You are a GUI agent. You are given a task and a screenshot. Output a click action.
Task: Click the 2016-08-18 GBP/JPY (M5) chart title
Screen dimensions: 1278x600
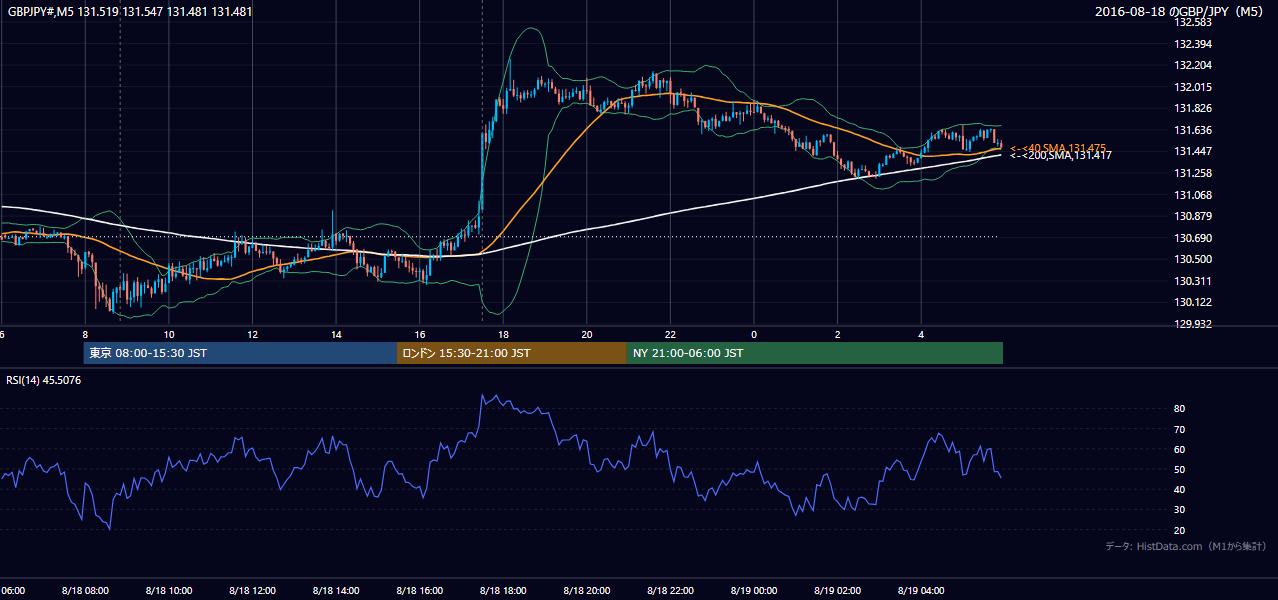[x=1180, y=12]
